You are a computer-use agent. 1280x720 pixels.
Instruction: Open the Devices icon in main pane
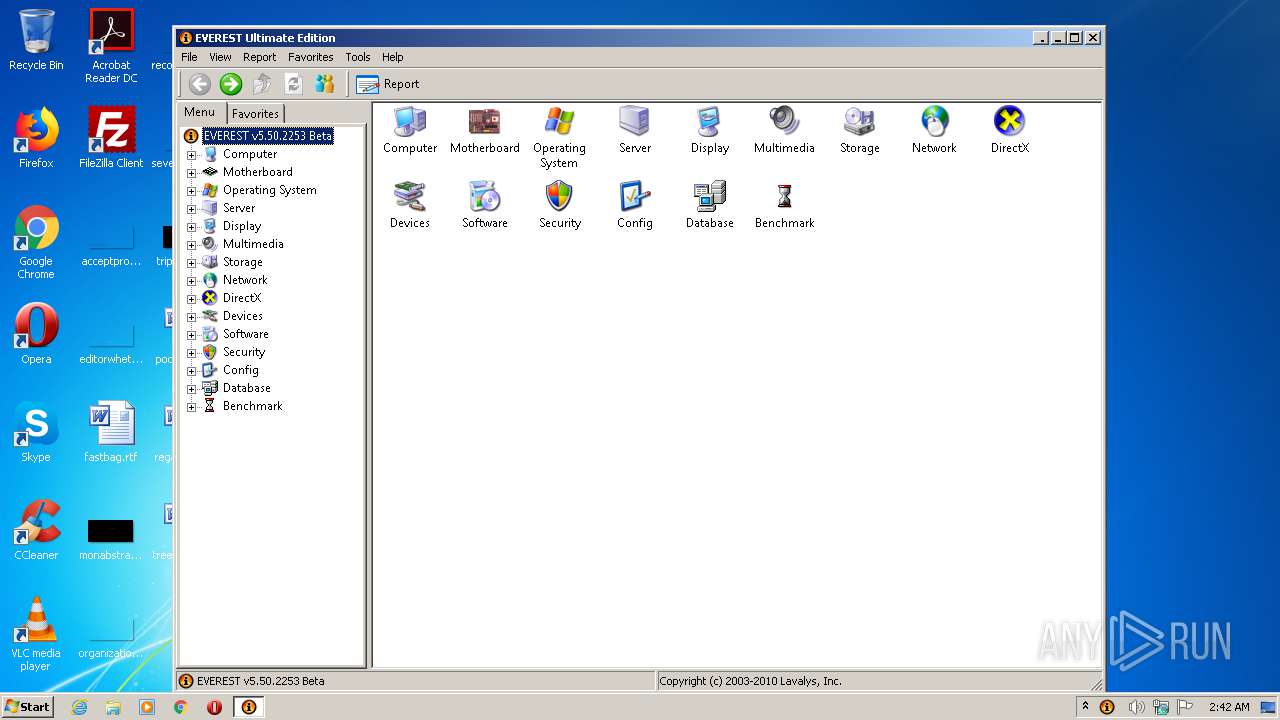pyautogui.click(x=410, y=197)
